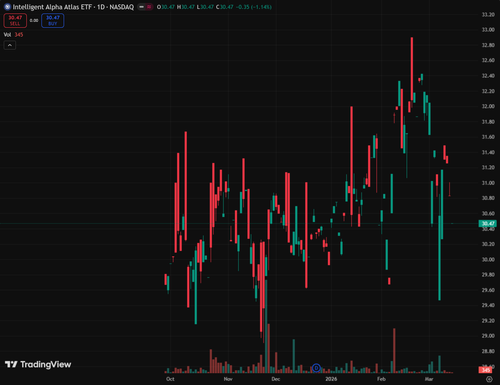Click the Dec label on the time axis
This screenshot has width=500, height=385.
point(276,379)
